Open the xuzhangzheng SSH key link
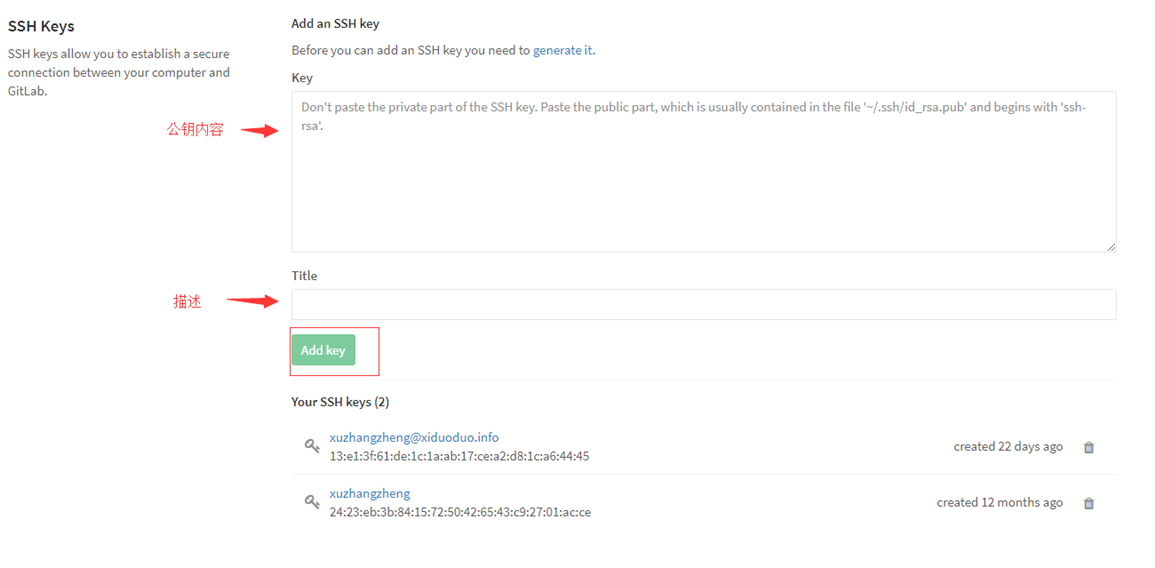 pos(370,494)
